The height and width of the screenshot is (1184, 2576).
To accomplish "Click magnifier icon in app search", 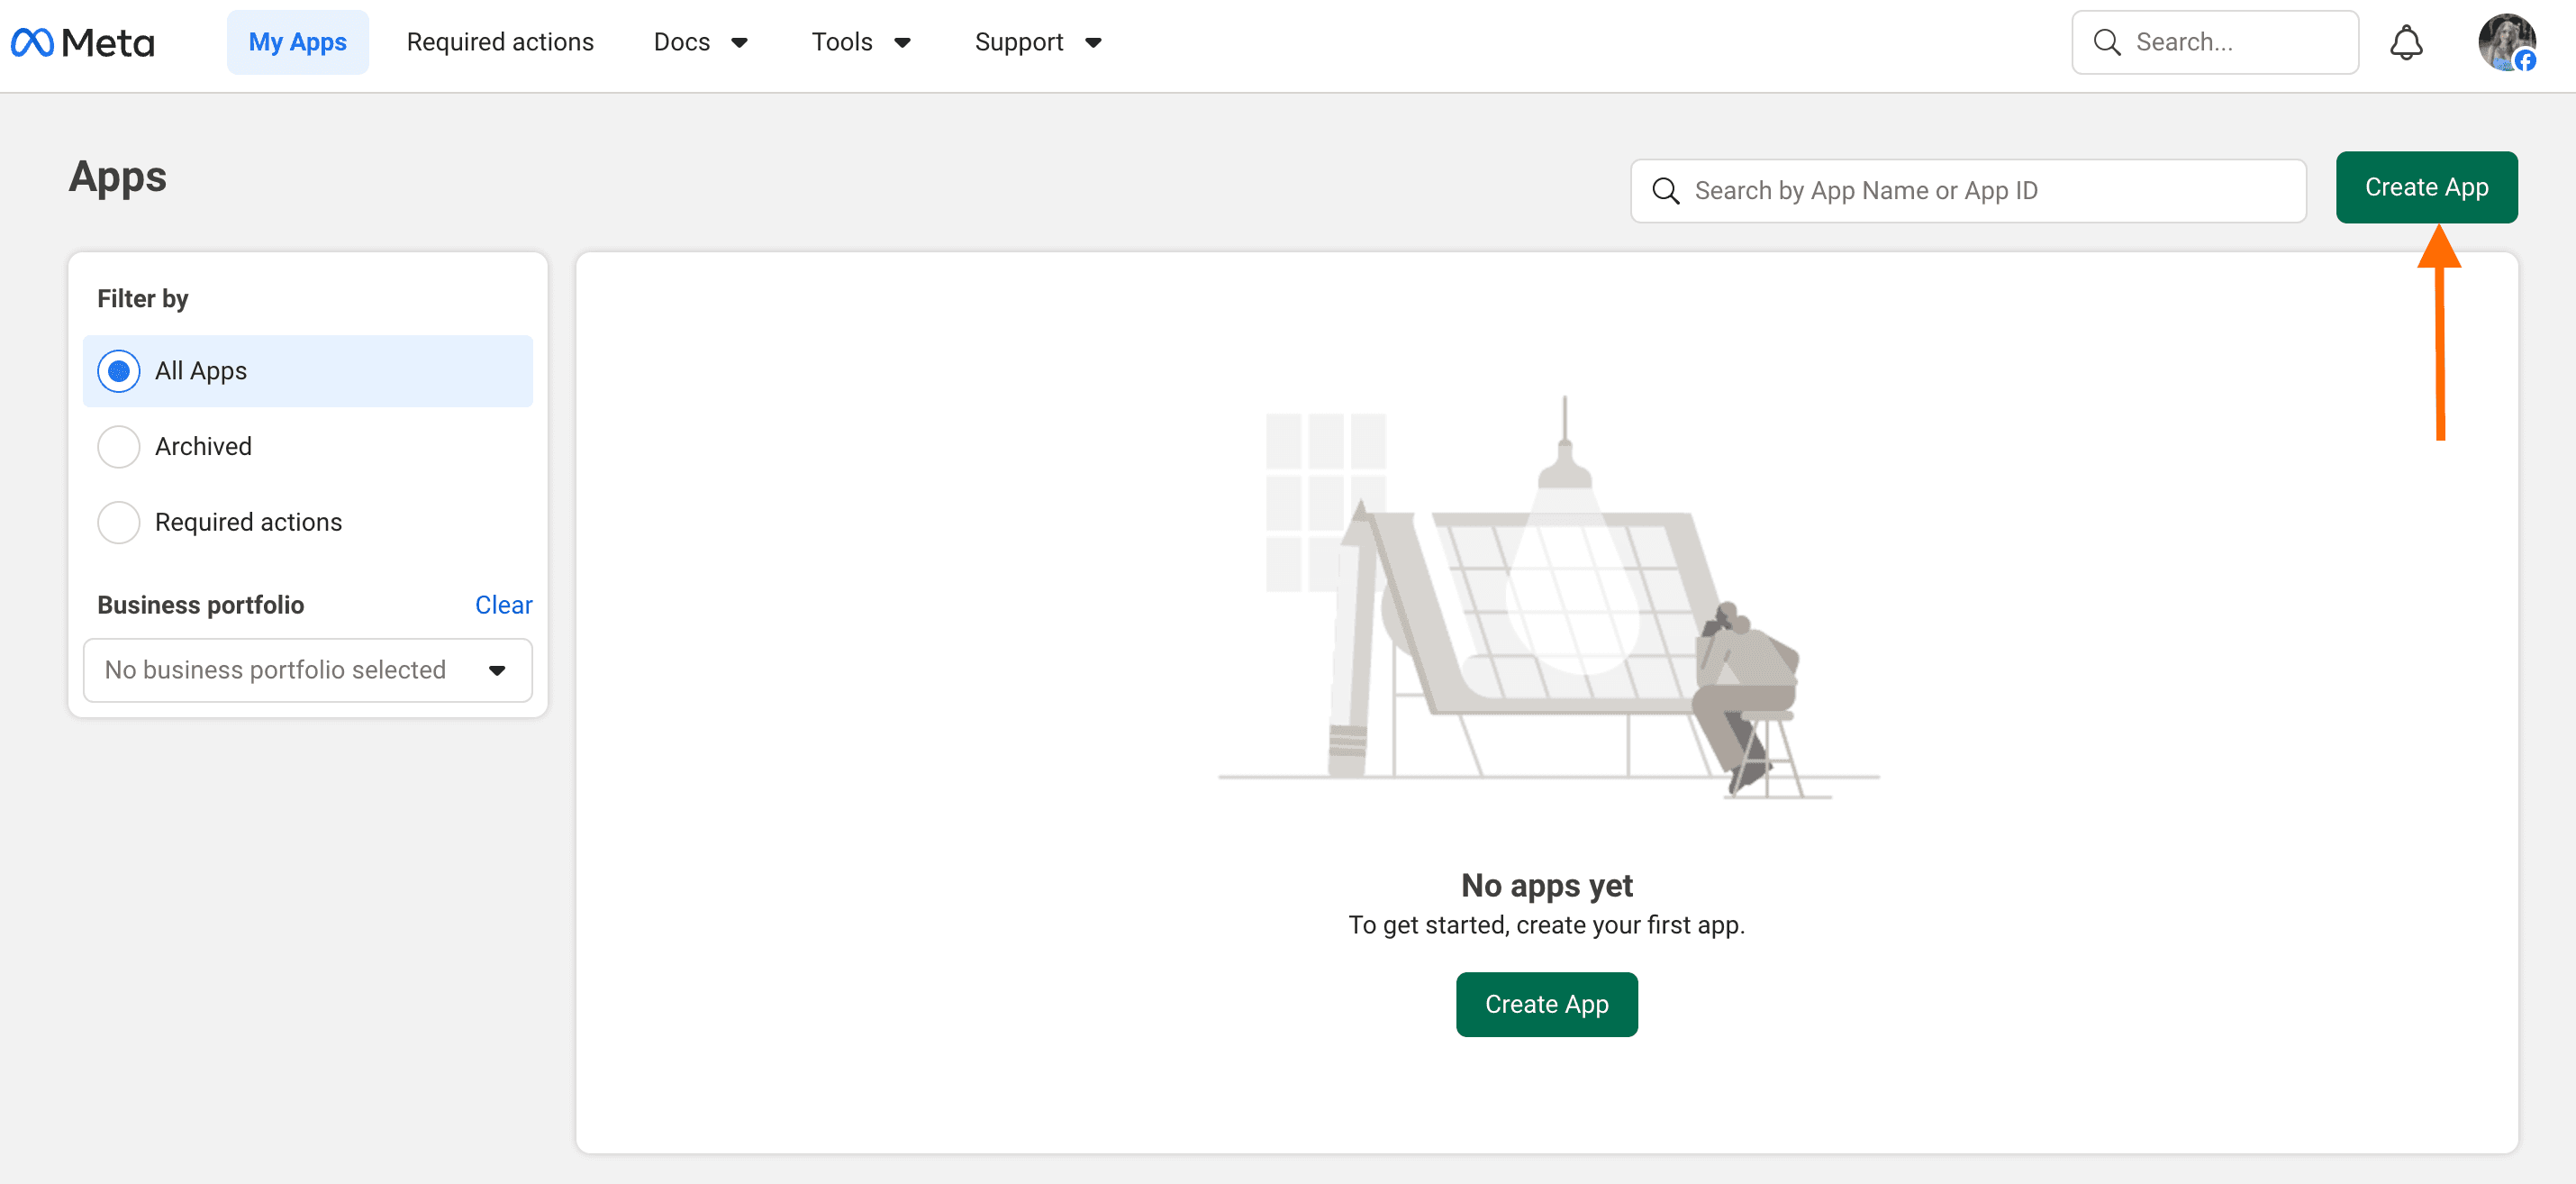I will click(x=1665, y=191).
